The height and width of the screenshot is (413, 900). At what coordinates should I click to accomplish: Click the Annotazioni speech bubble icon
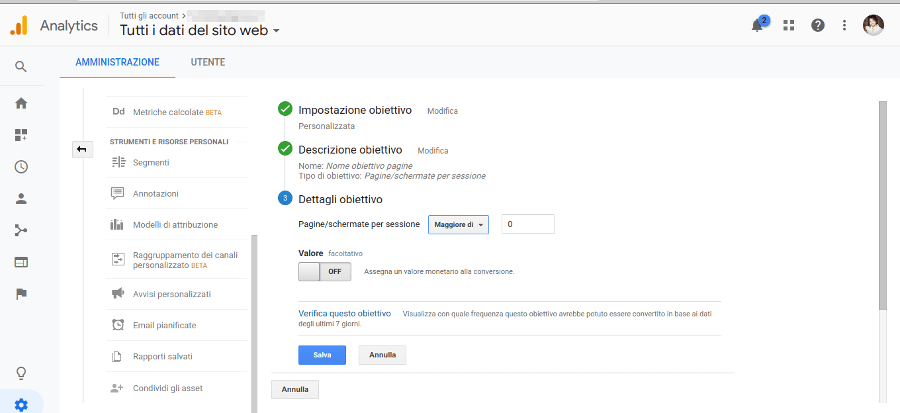click(118, 193)
